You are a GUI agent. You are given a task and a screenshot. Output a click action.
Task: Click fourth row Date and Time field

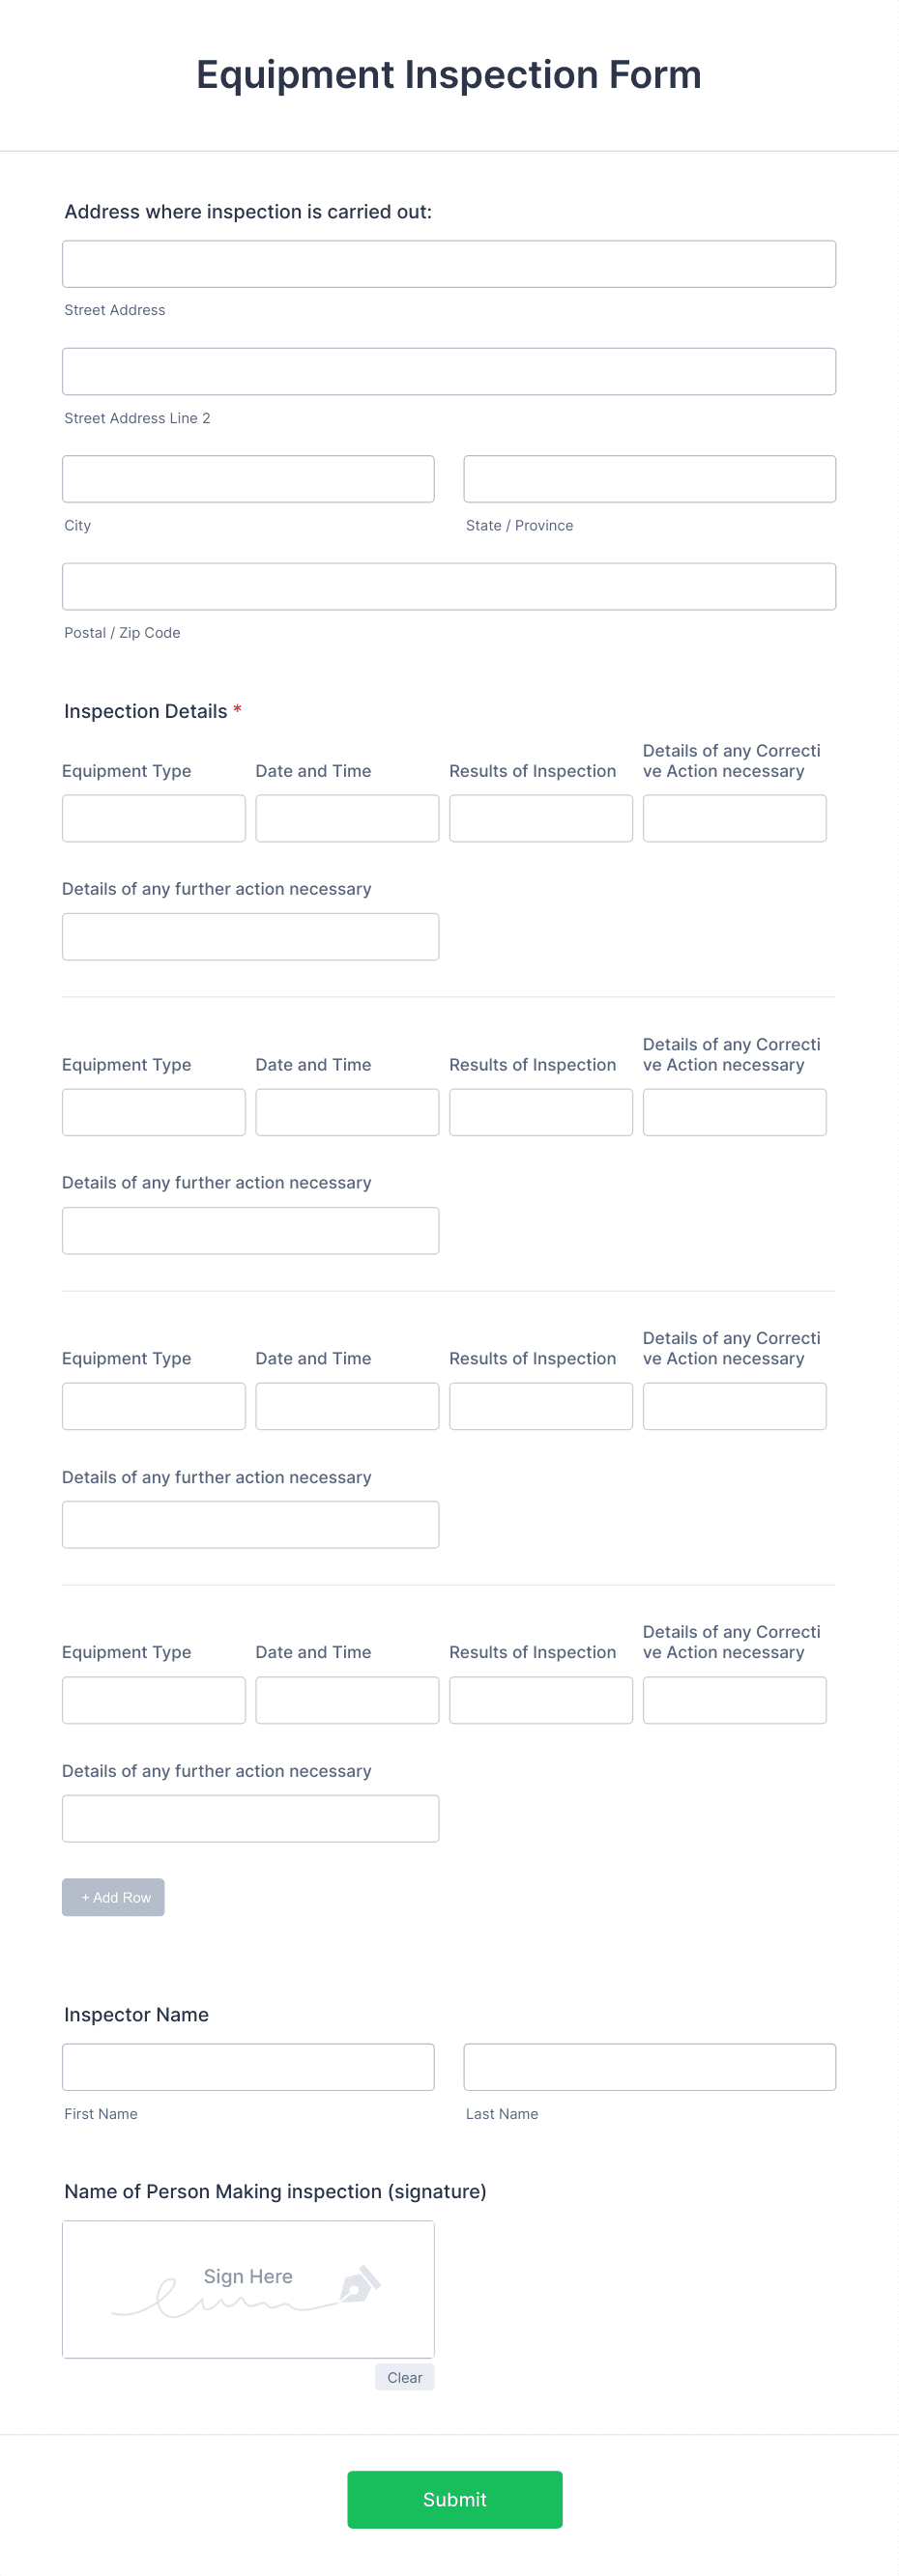pyautogui.click(x=347, y=1700)
